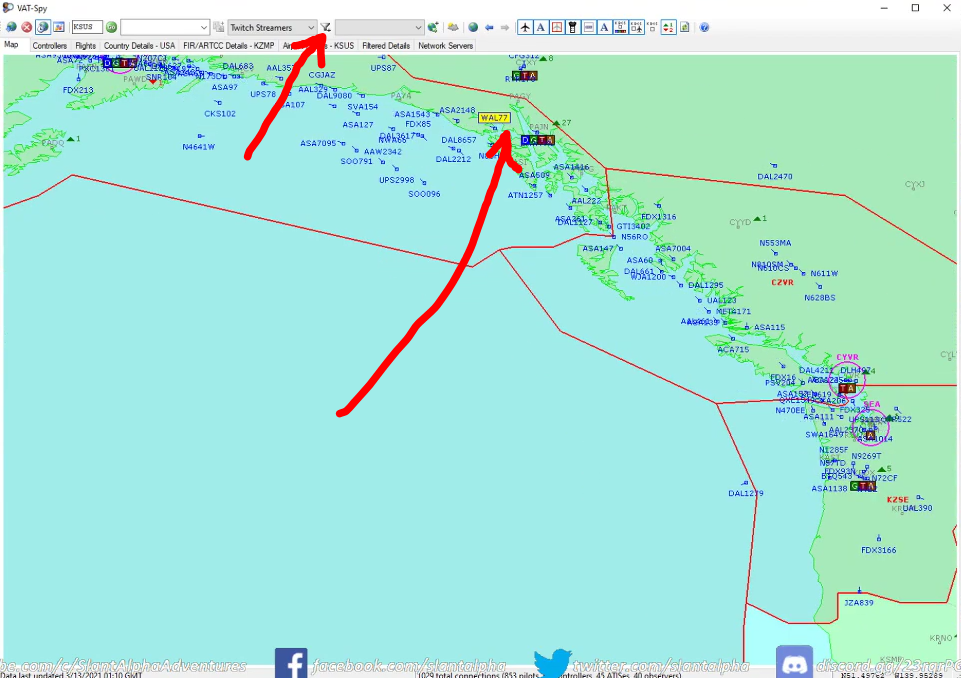Click the globe with plus icon

point(433,27)
